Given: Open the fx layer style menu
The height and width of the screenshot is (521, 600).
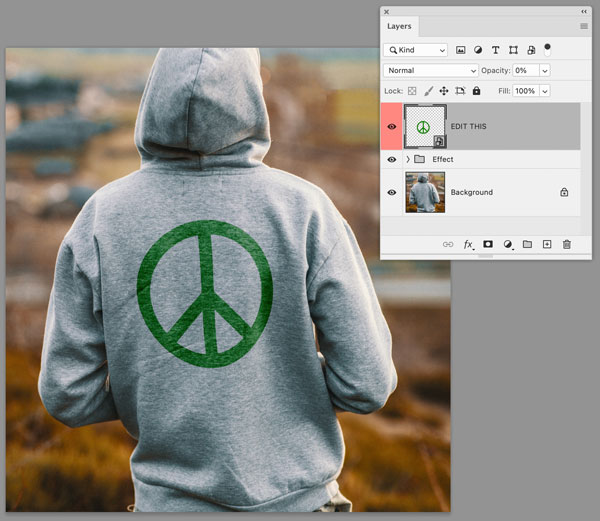Looking at the screenshot, I should (468, 244).
